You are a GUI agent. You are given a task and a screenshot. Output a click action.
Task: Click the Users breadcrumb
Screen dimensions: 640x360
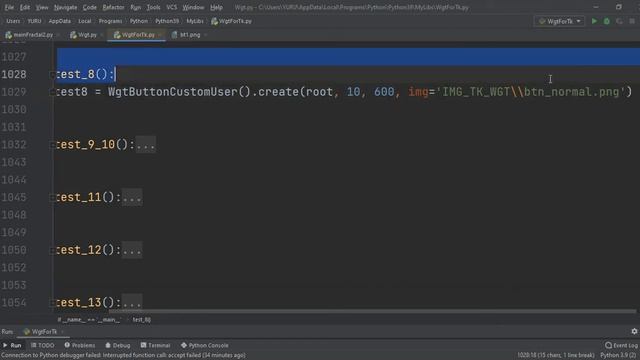coord(13,21)
